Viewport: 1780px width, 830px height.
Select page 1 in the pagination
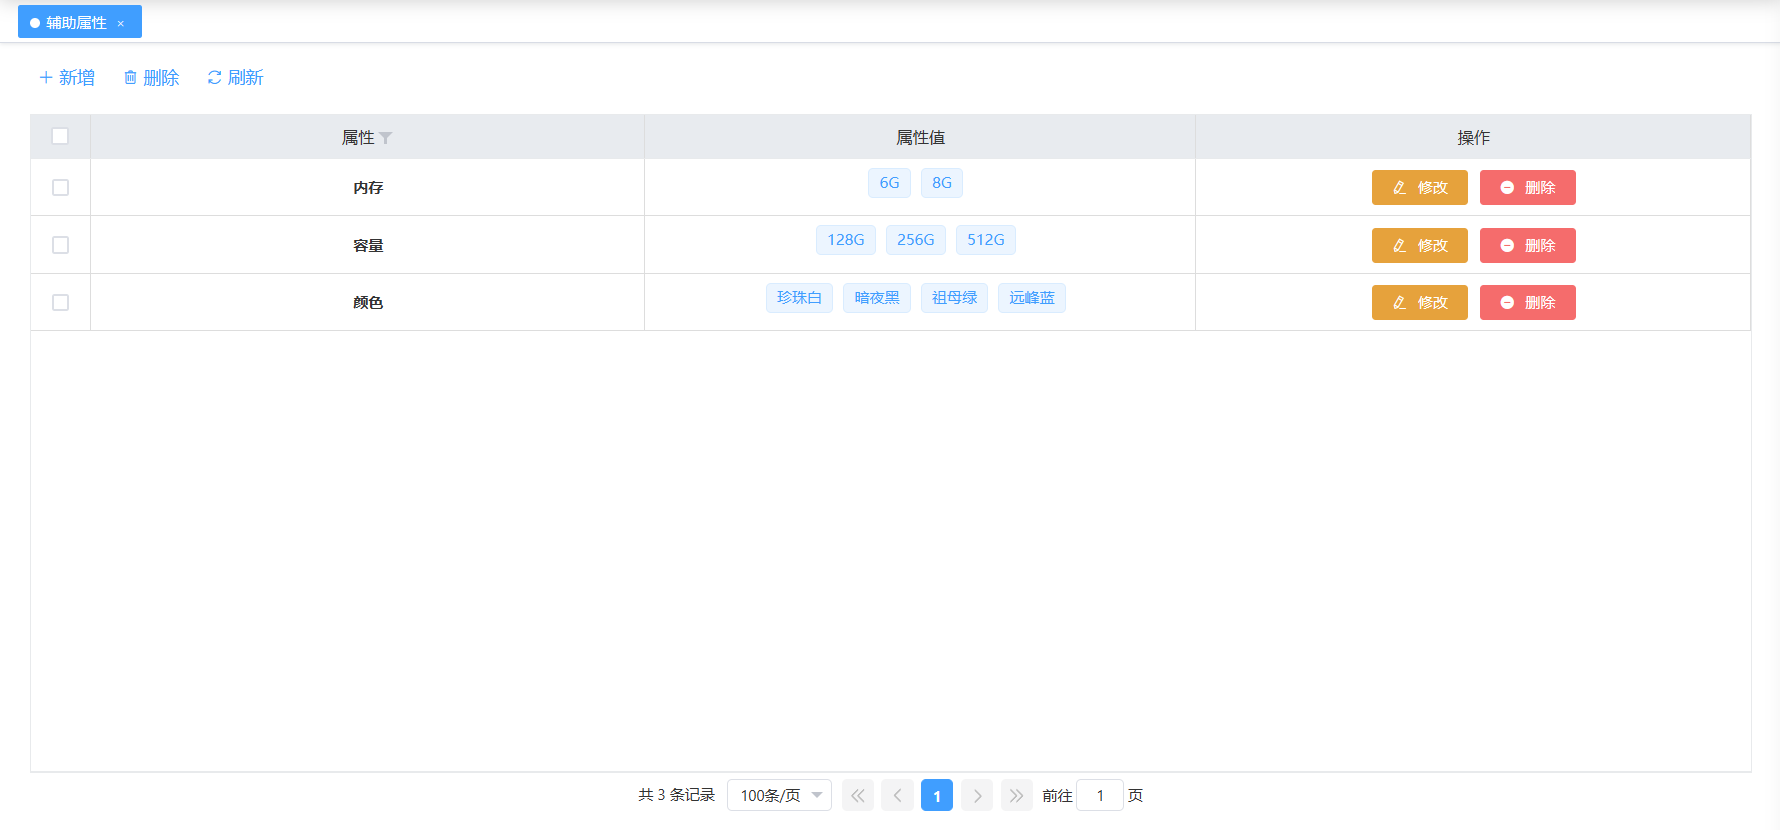(937, 796)
